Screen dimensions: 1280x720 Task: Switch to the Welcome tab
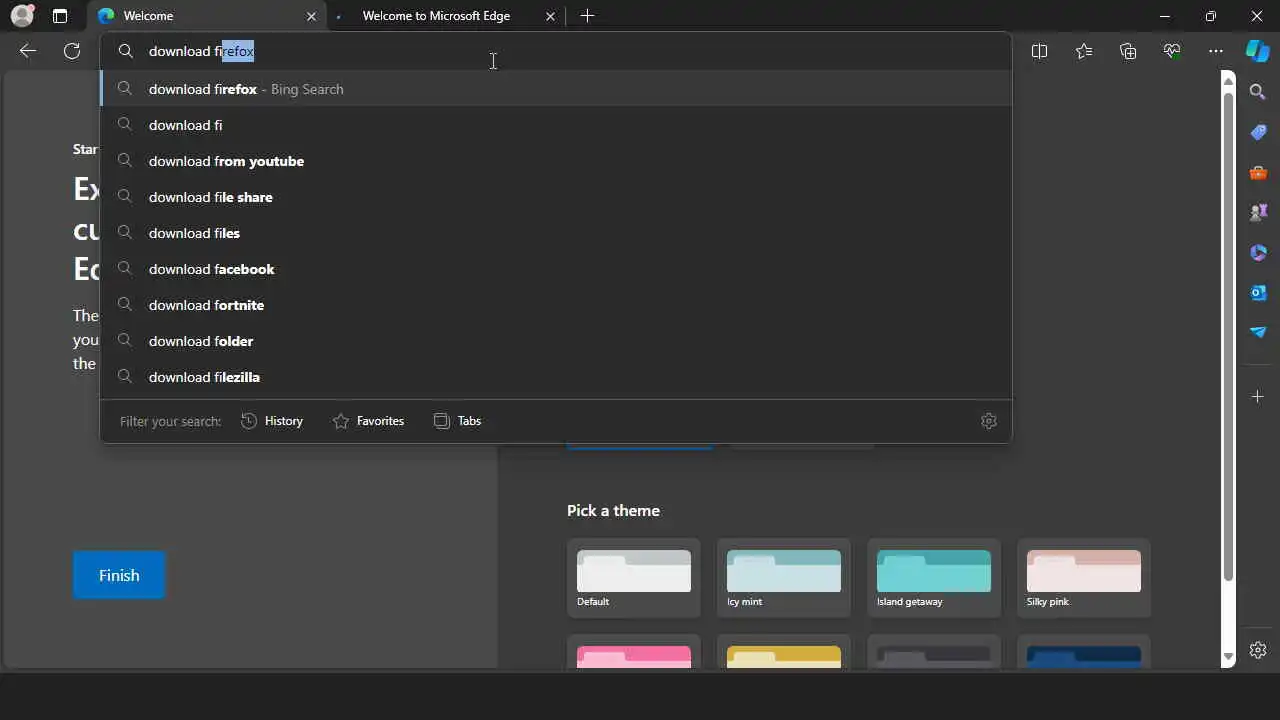(208, 16)
